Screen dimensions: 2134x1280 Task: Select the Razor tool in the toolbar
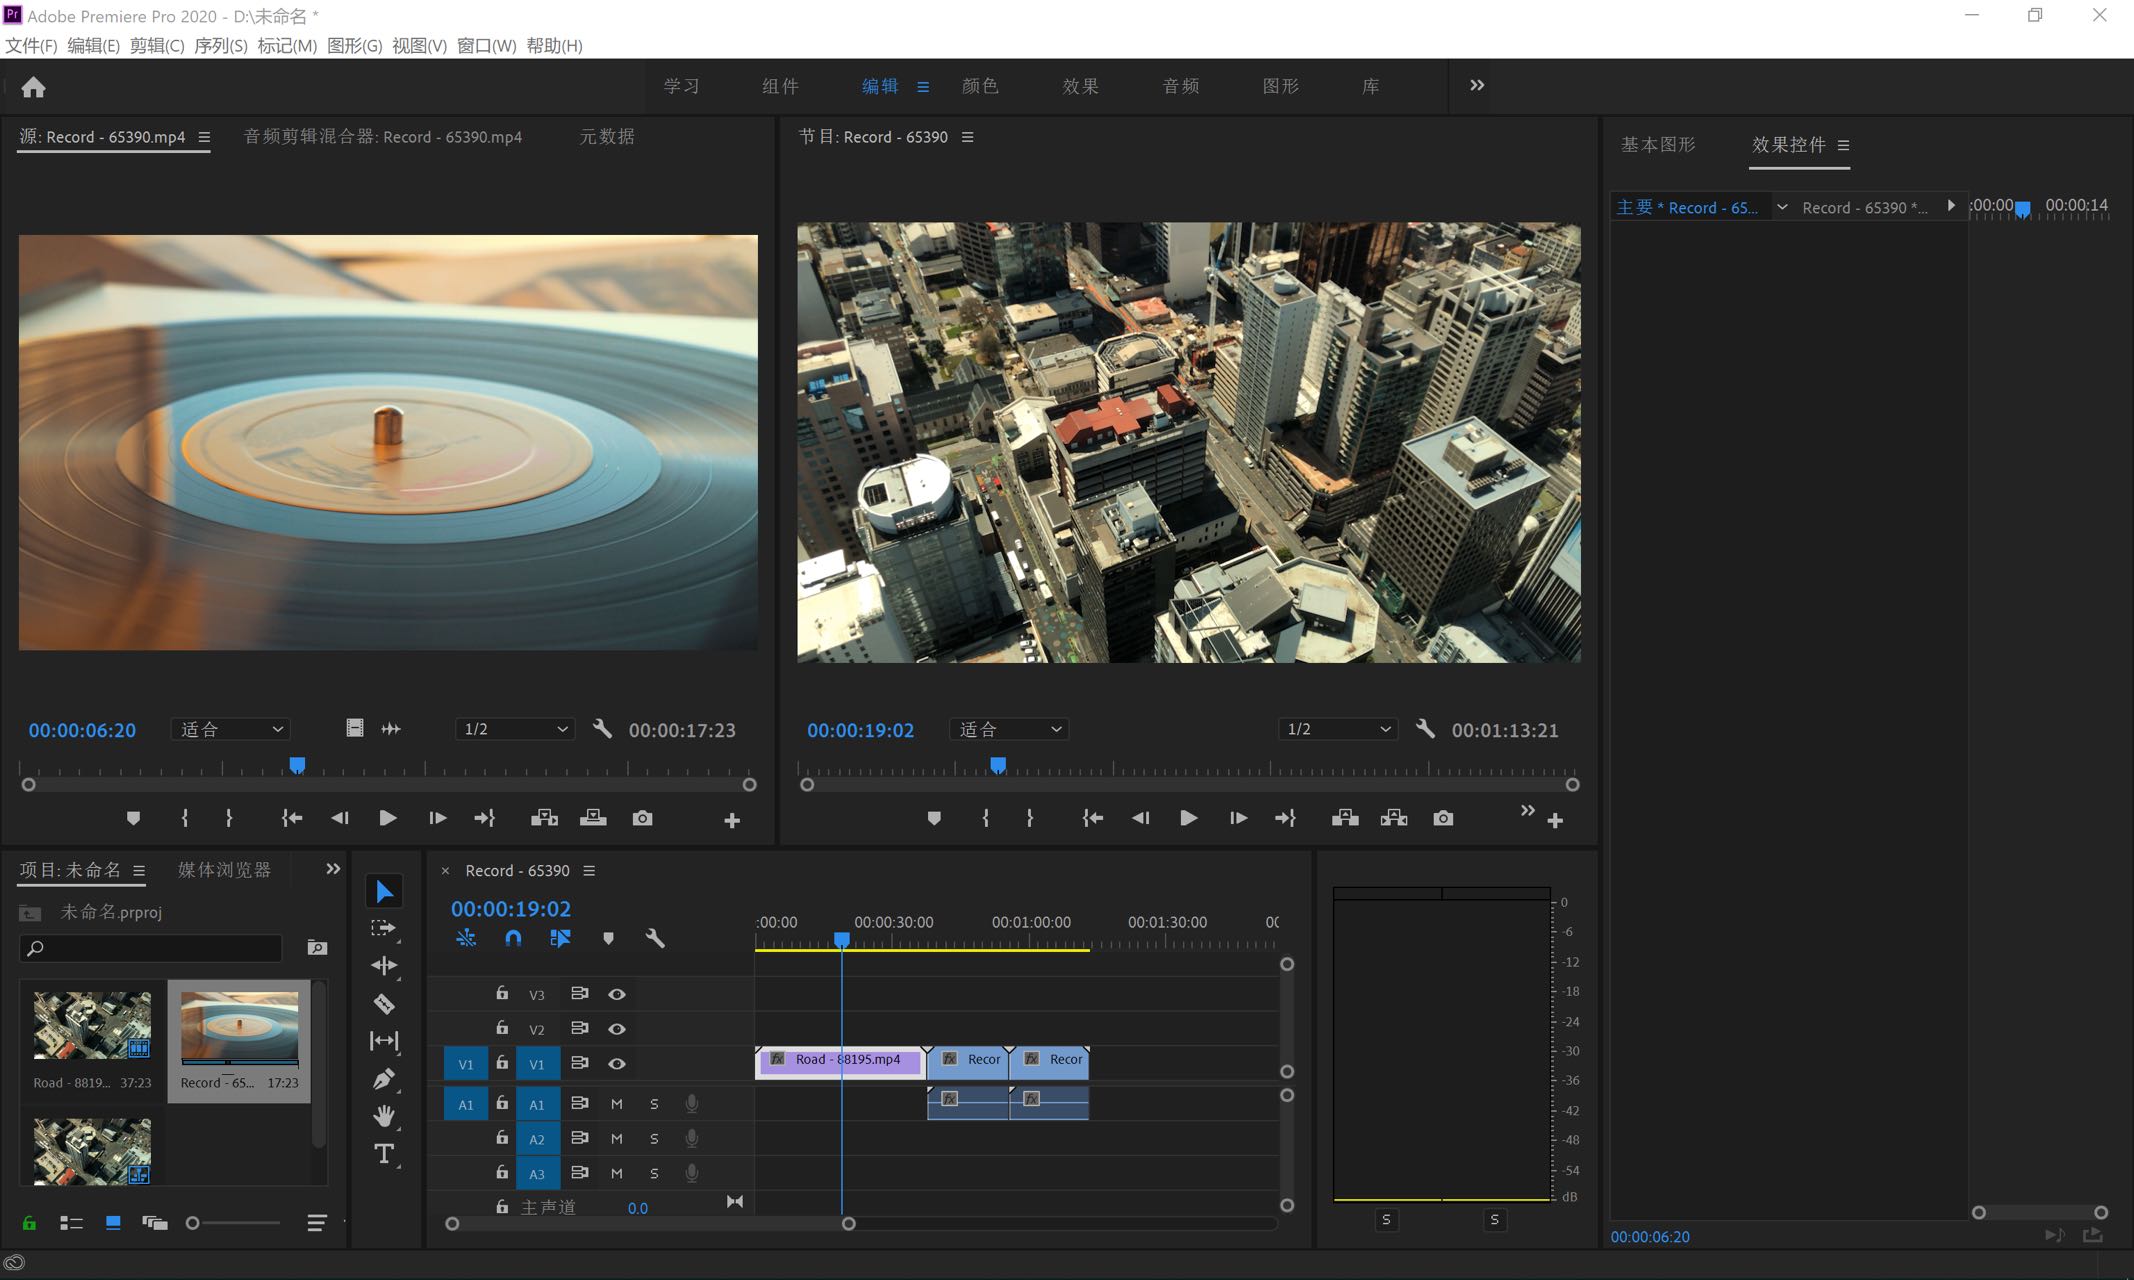(384, 1004)
